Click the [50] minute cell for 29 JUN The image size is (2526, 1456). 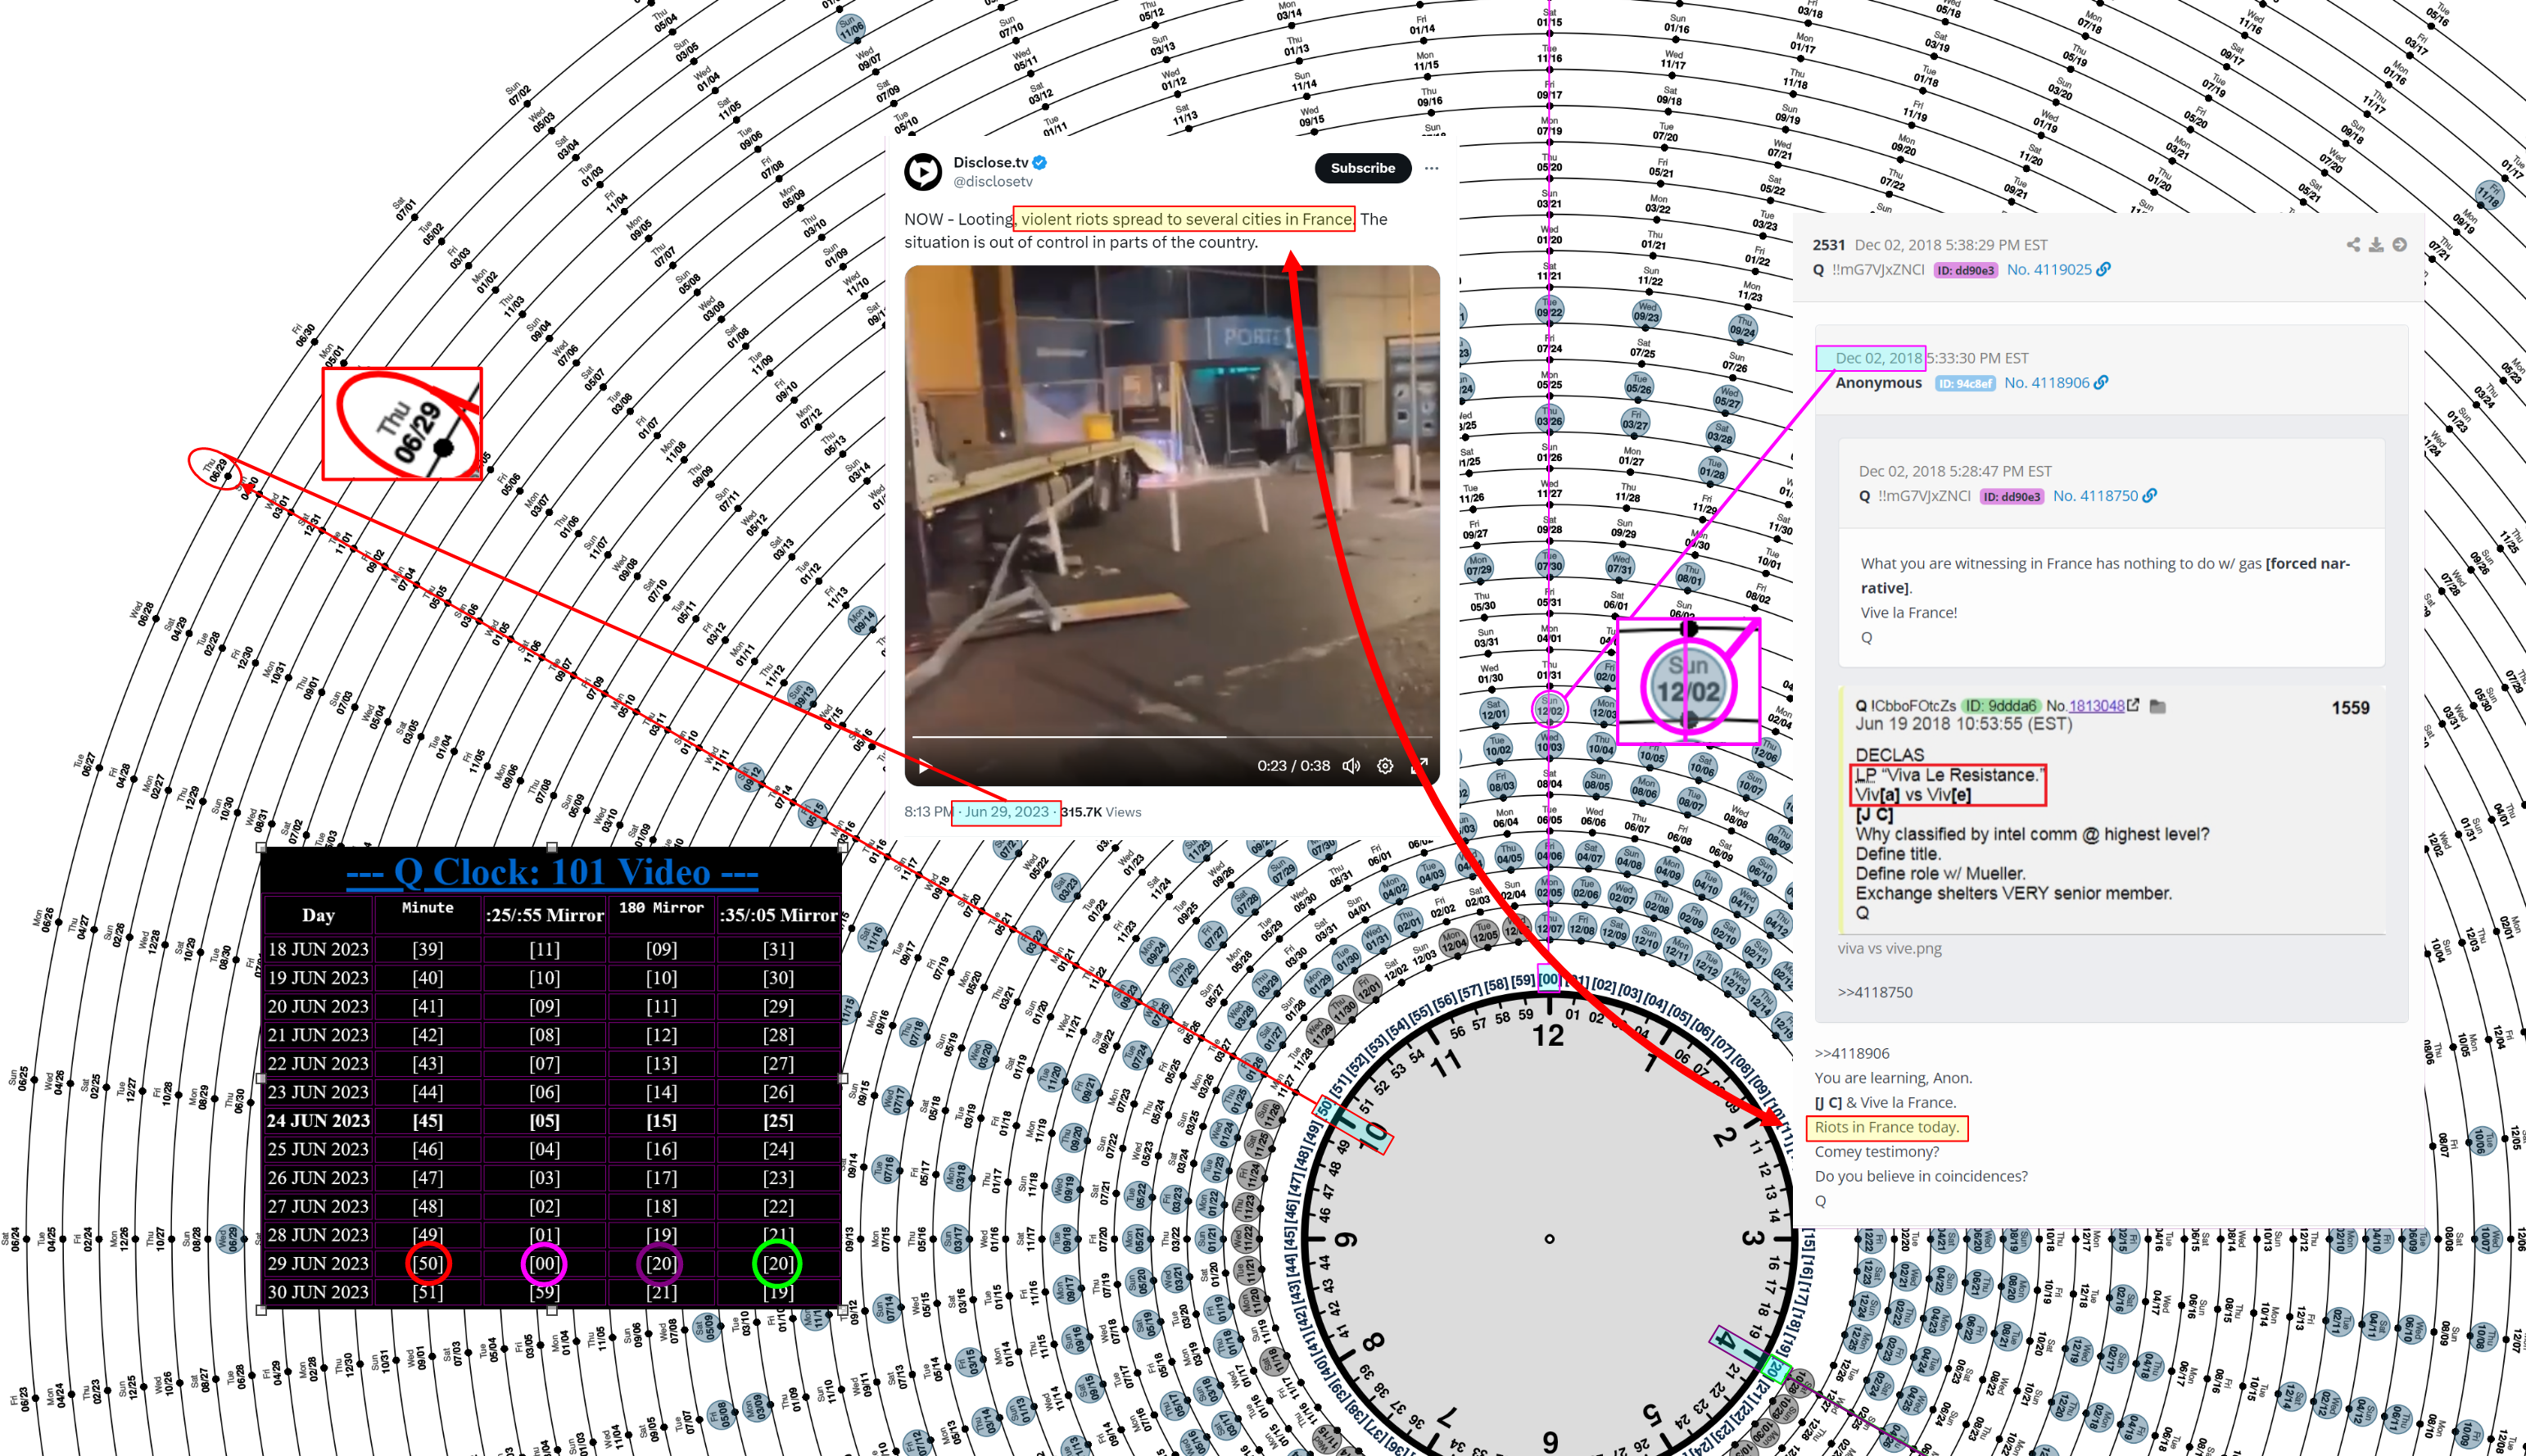428,1263
